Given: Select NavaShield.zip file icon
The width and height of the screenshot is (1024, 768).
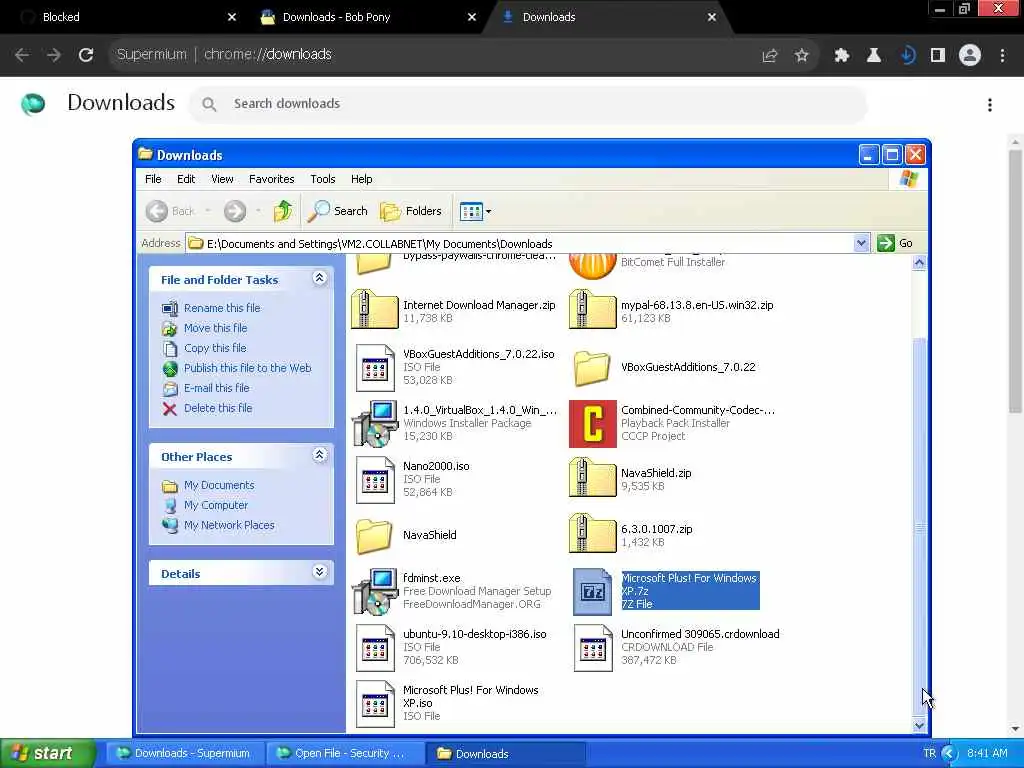Looking at the screenshot, I should (x=592, y=479).
